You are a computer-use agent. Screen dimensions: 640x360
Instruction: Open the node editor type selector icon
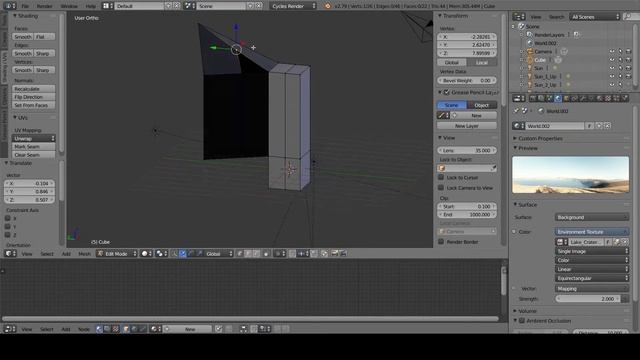point(10,329)
